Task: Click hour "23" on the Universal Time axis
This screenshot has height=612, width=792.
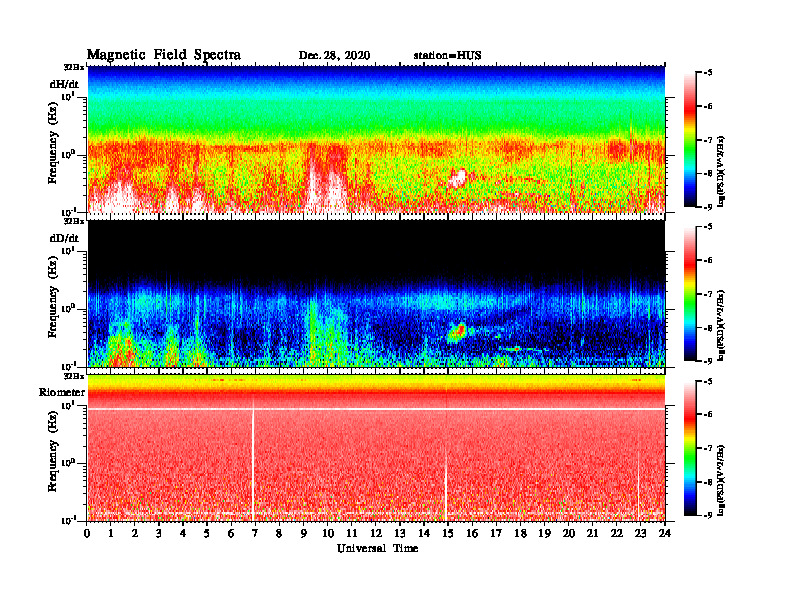Action: tap(640, 533)
